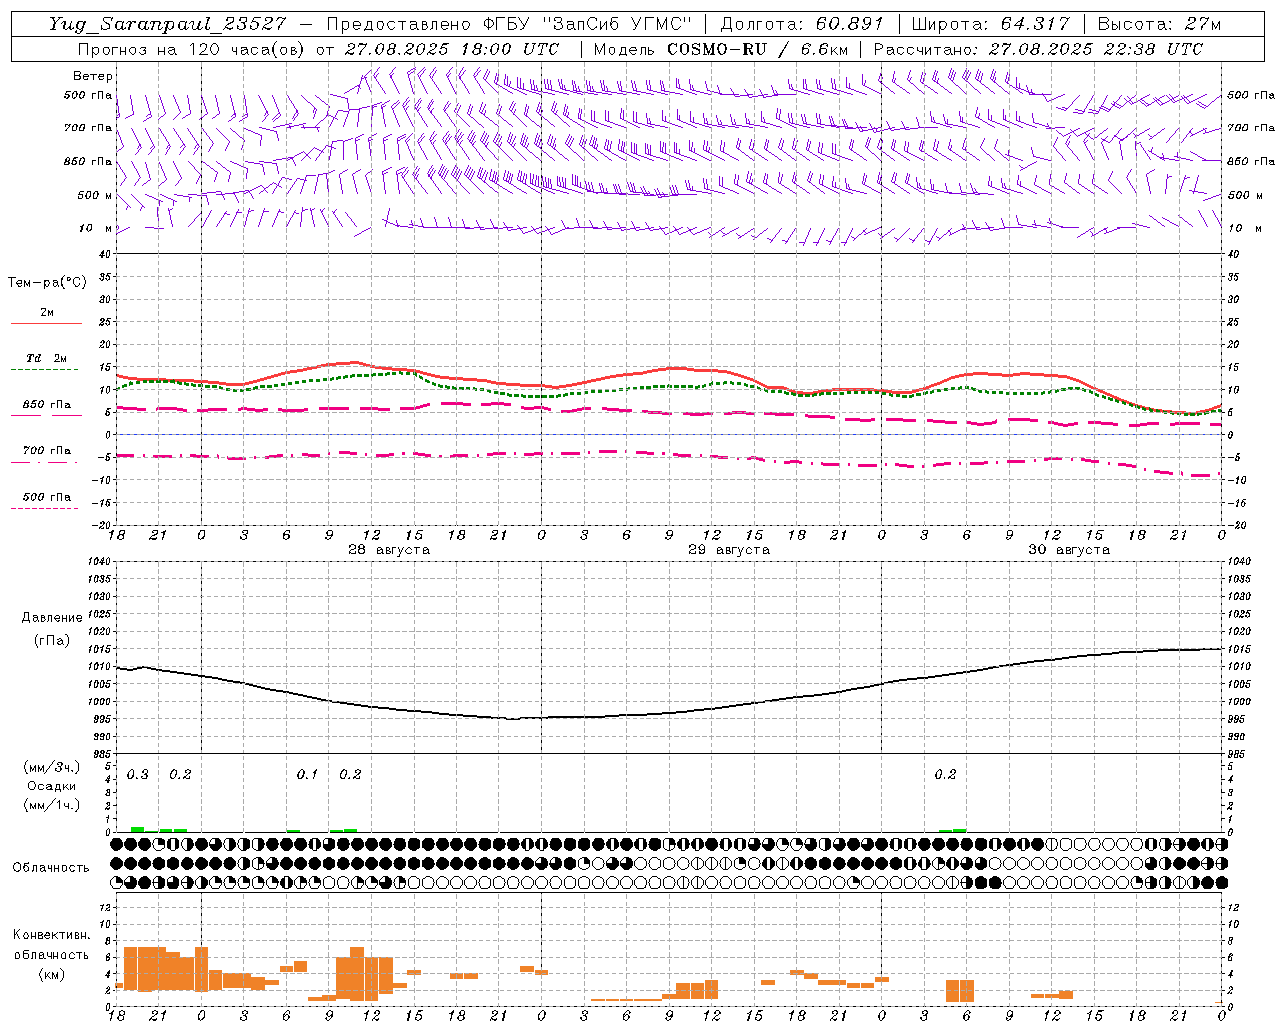
Task: Click the Осадки panel label
Action: tap(51, 786)
